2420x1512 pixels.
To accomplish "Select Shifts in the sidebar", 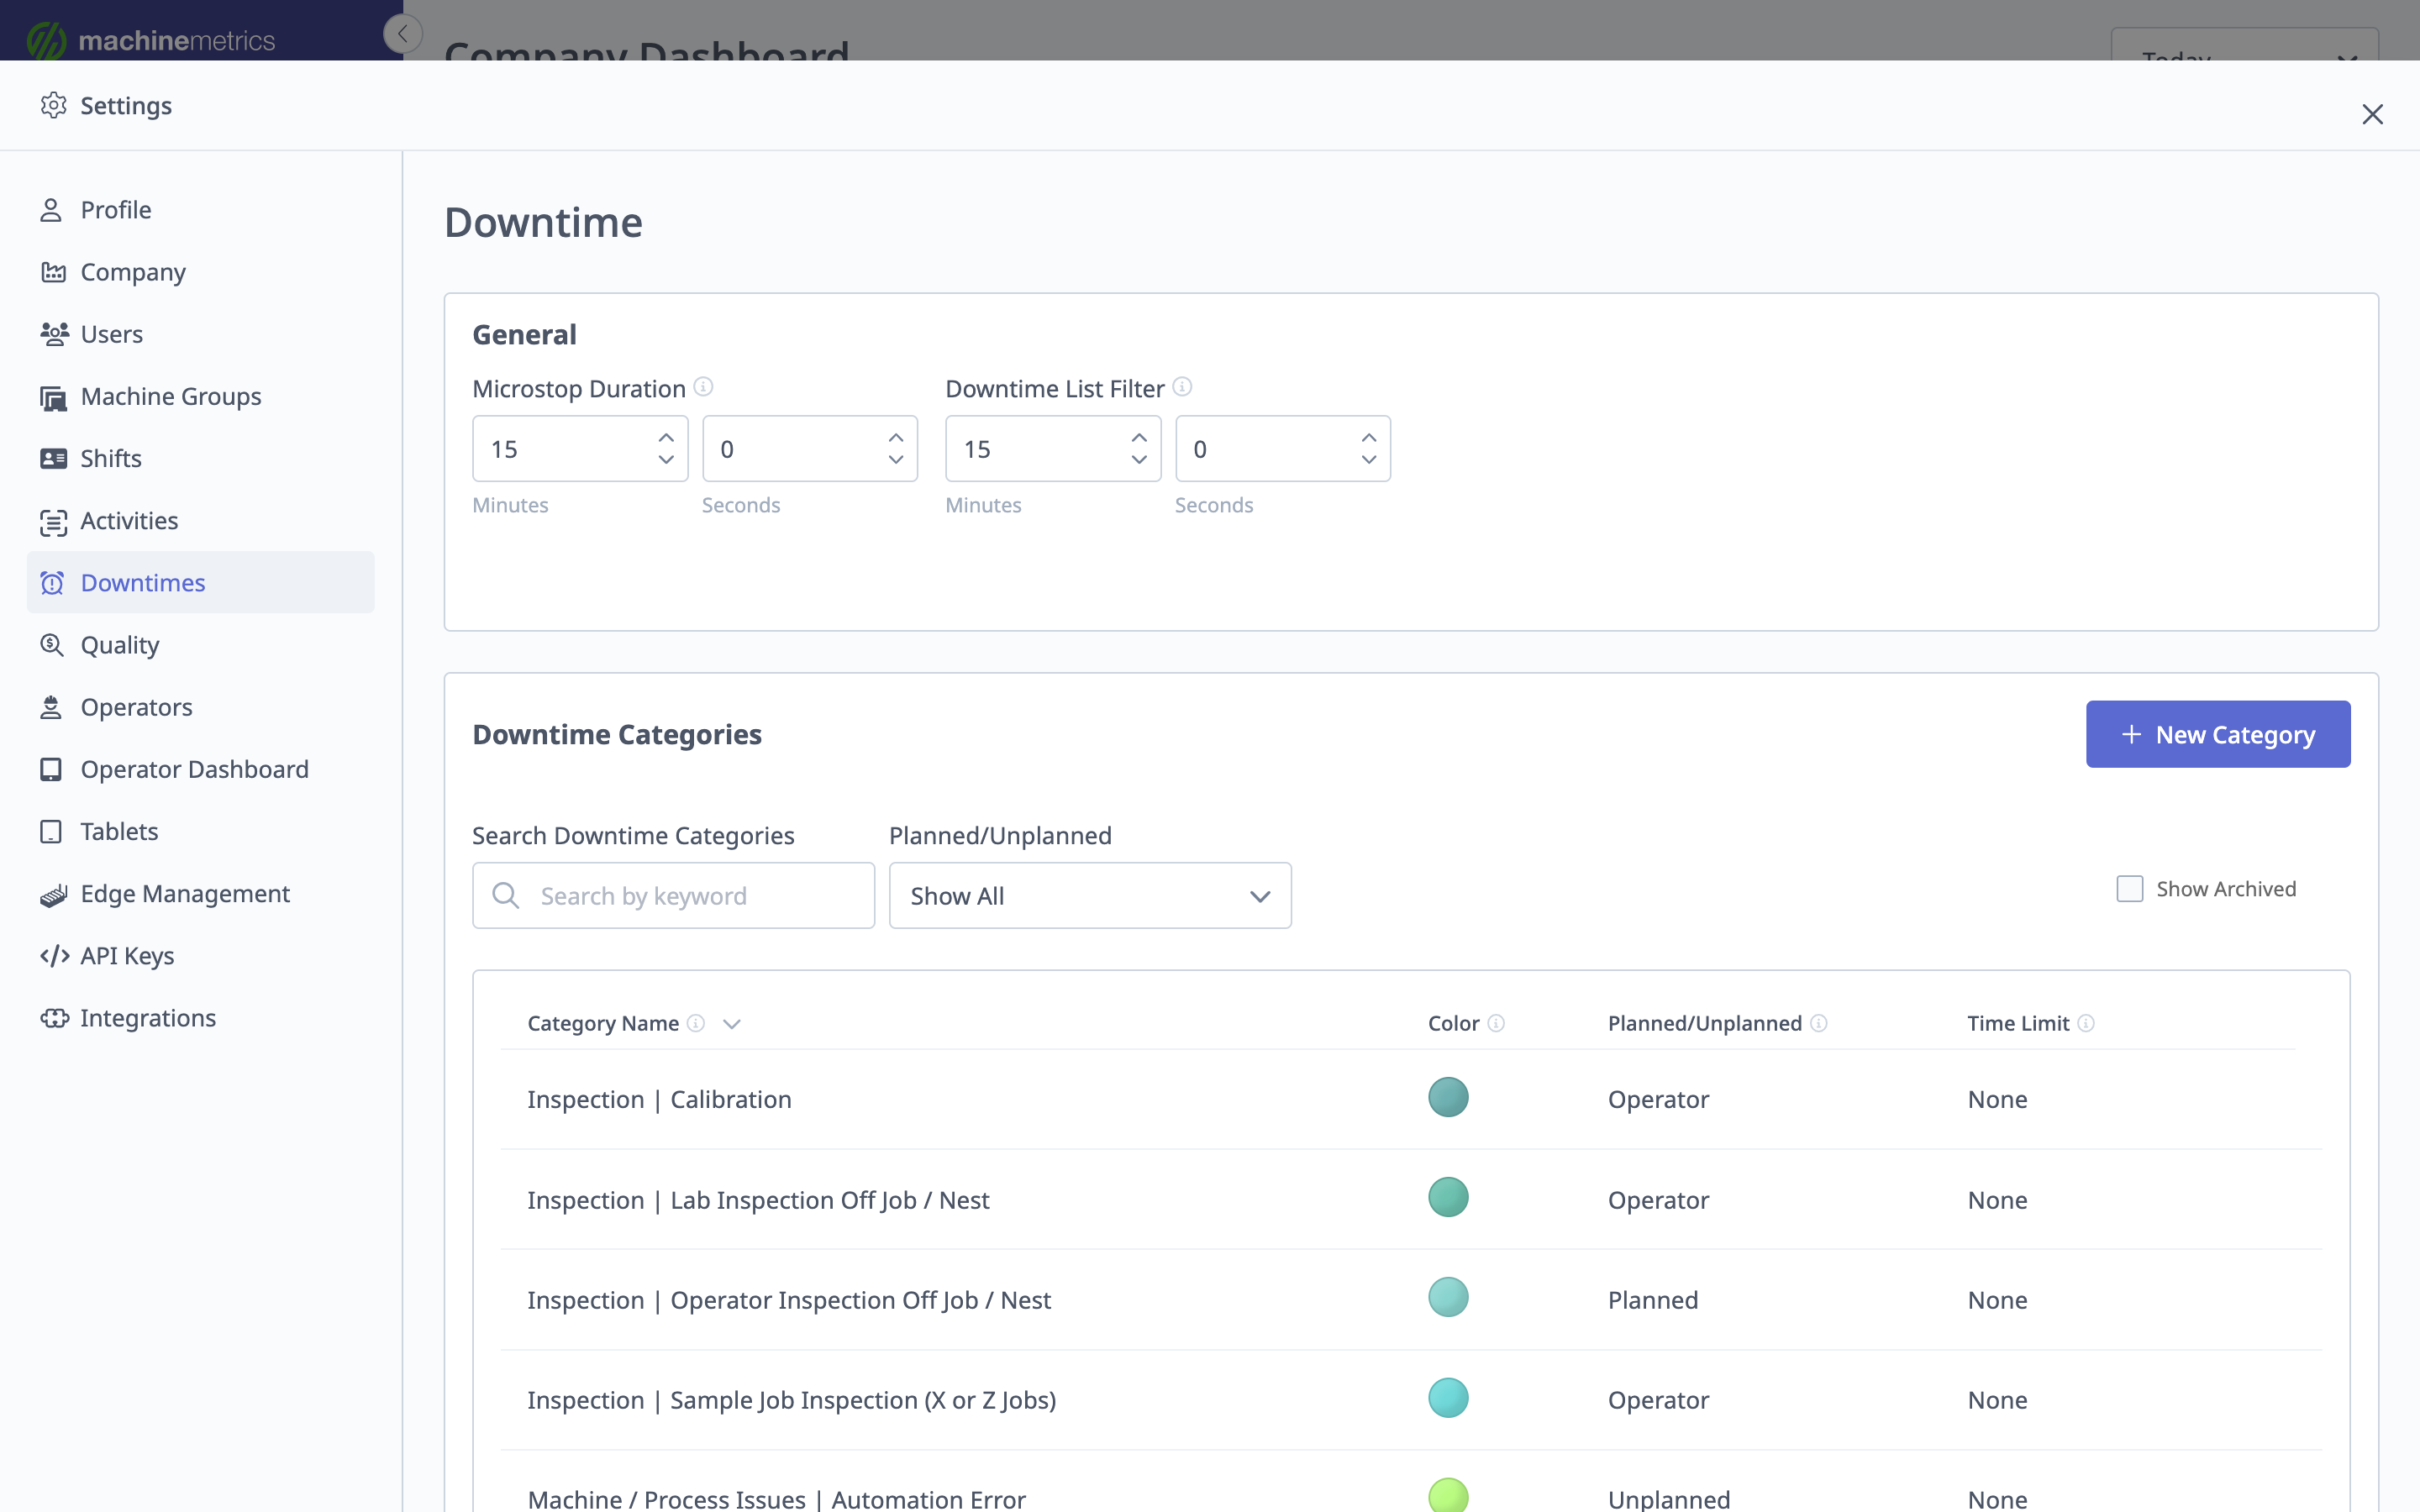I will click(x=200, y=459).
